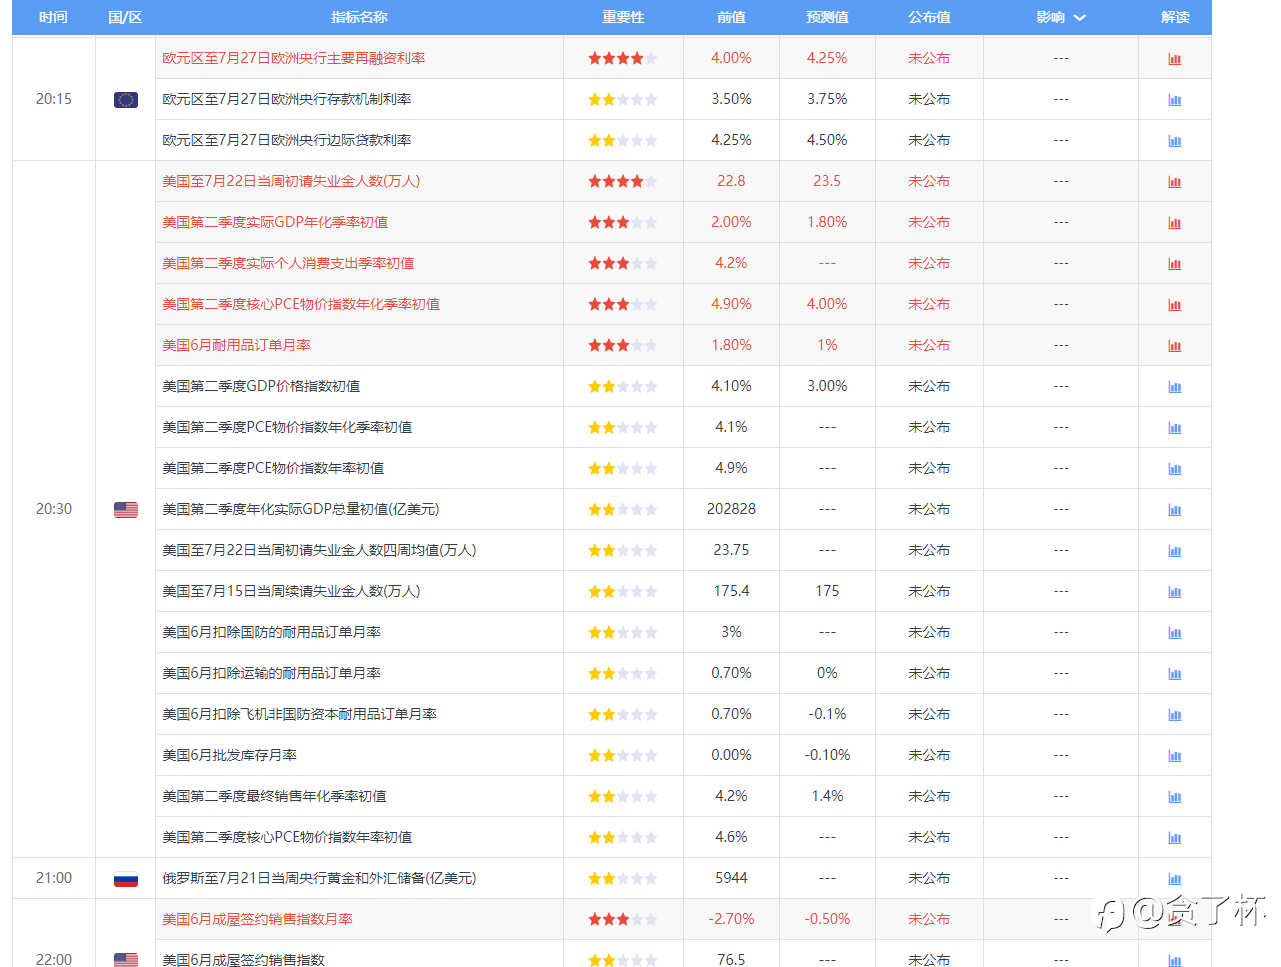Viewport: 1281px width, 967px height.
Task: Open chart icon for 扣除国防的耐用品订单月率 row
Action: [1175, 633]
